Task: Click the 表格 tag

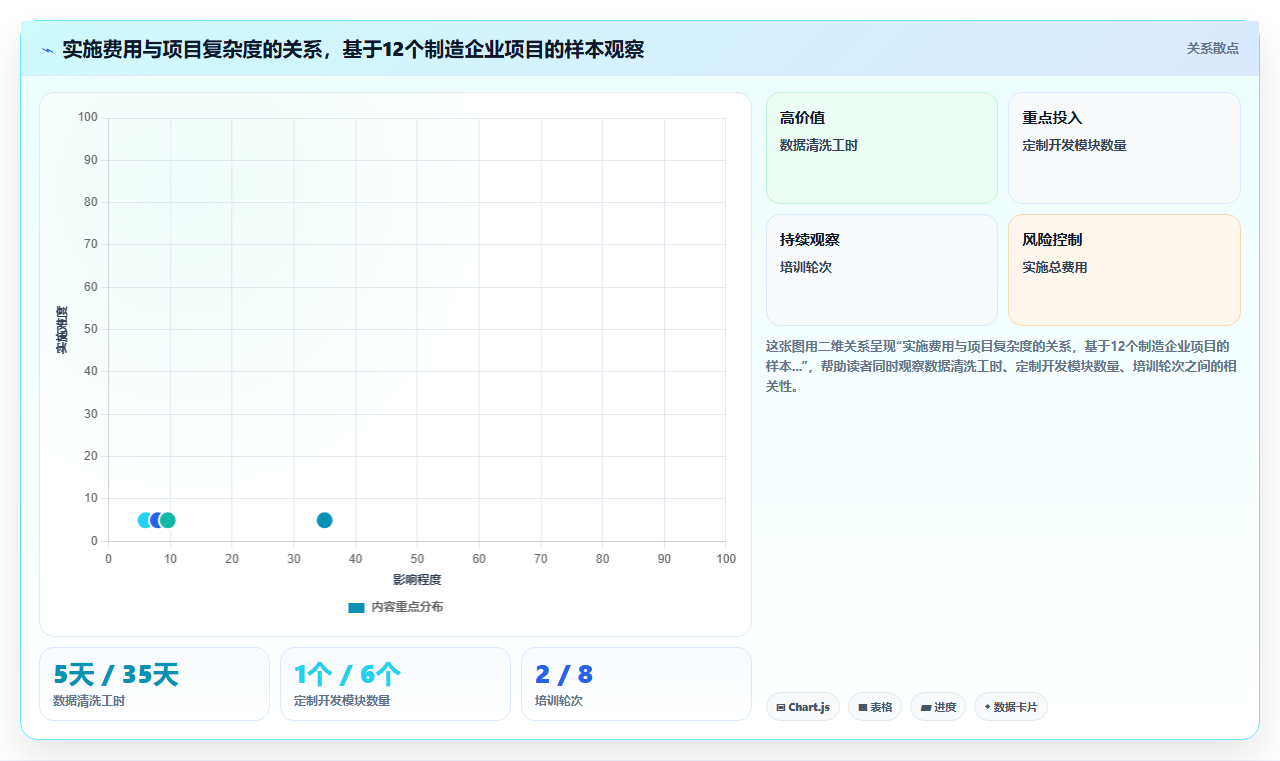Action: click(875, 707)
